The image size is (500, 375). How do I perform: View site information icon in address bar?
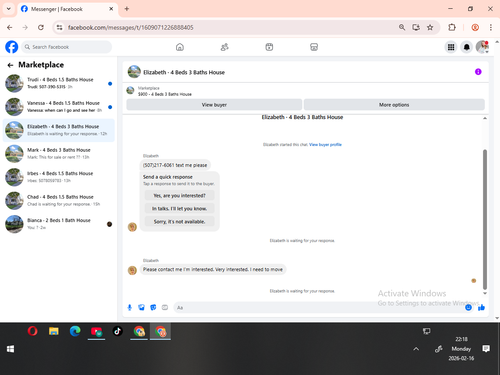click(x=59, y=27)
